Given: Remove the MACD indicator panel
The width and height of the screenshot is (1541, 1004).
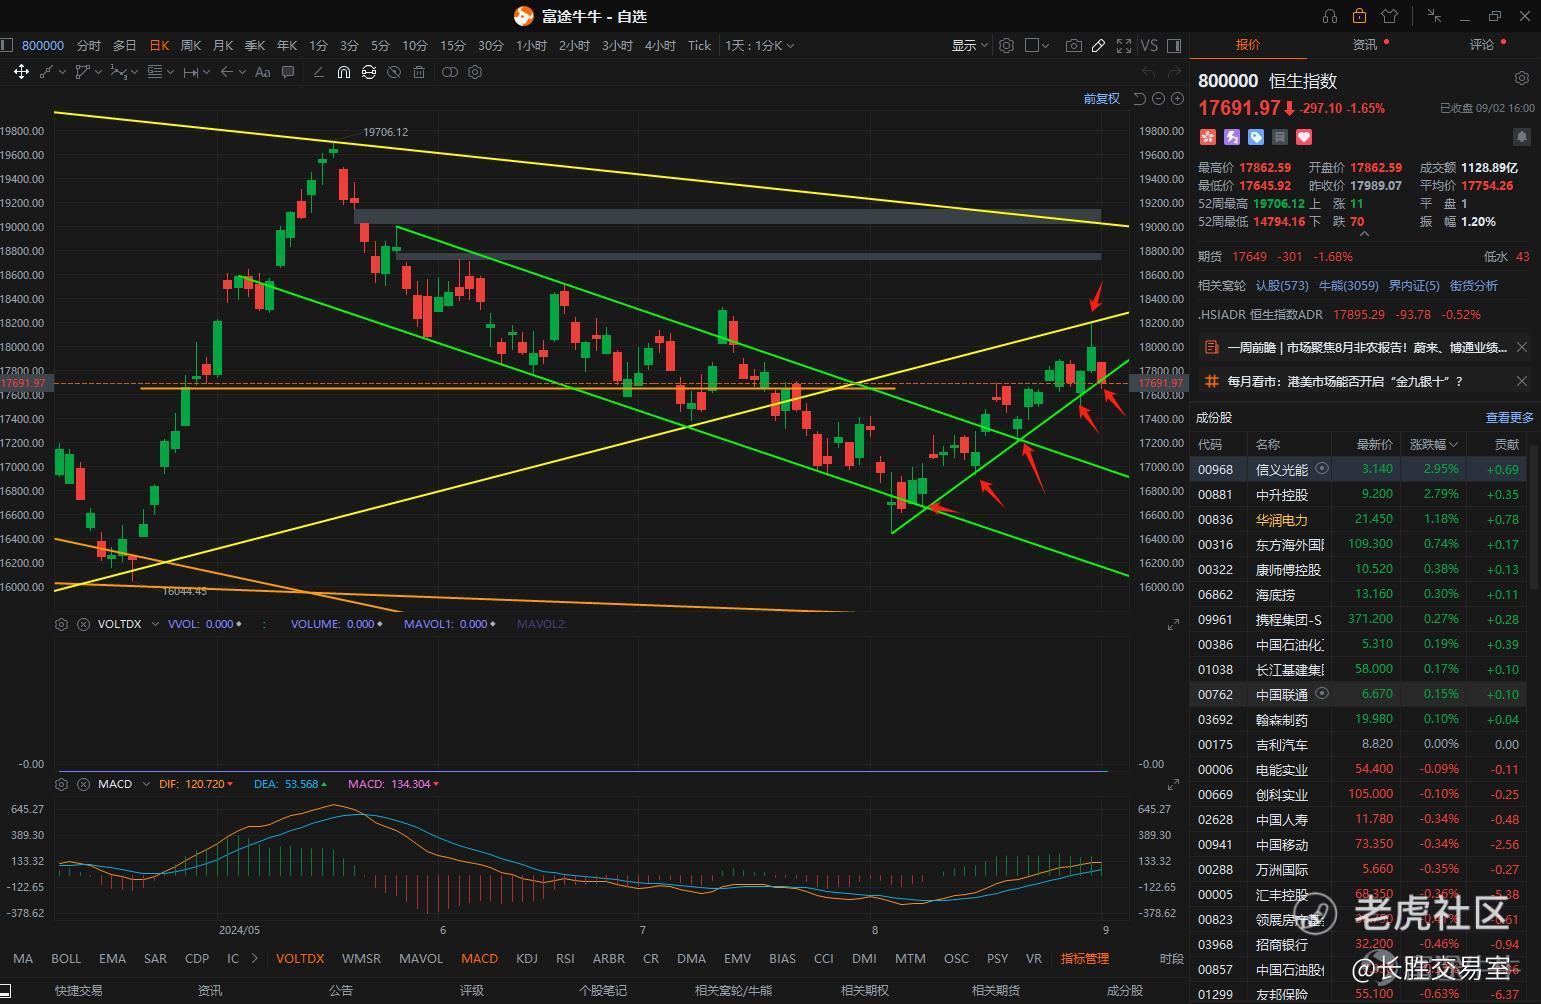Looking at the screenshot, I should [83, 784].
